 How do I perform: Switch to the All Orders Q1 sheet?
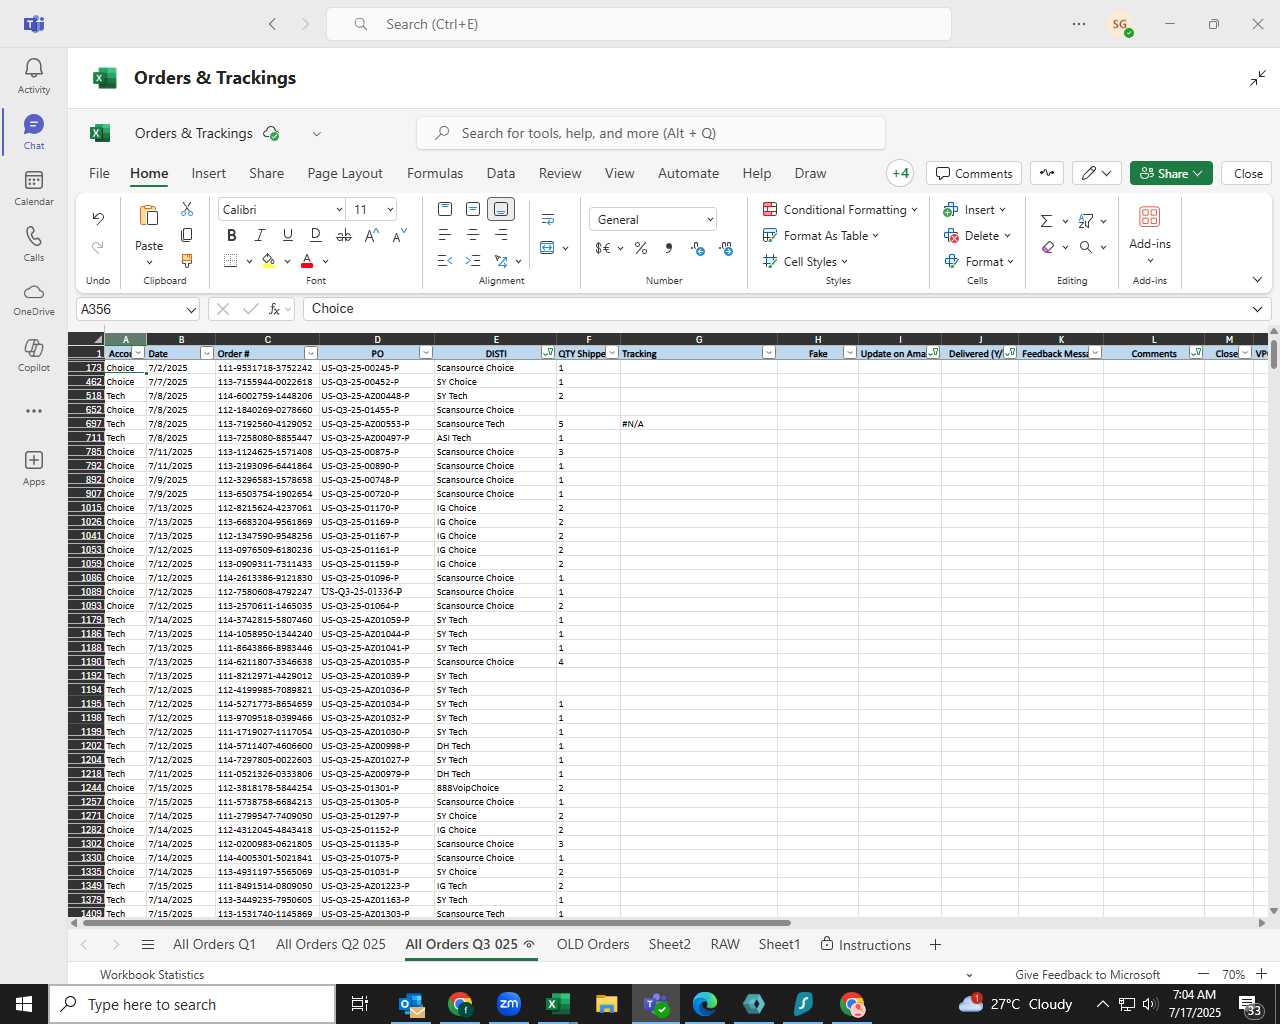(x=214, y=944)
